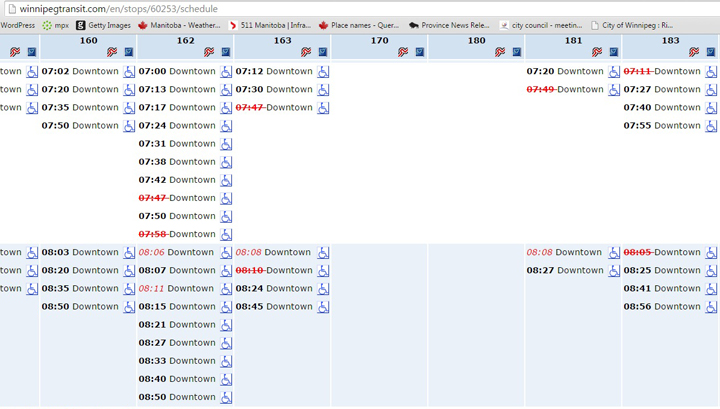Viewport: 720px width, 409px height.
Task: Click wheelchair icon beside 08:03 Downtown
Action: pyautogui.click(x=129, y=252)
